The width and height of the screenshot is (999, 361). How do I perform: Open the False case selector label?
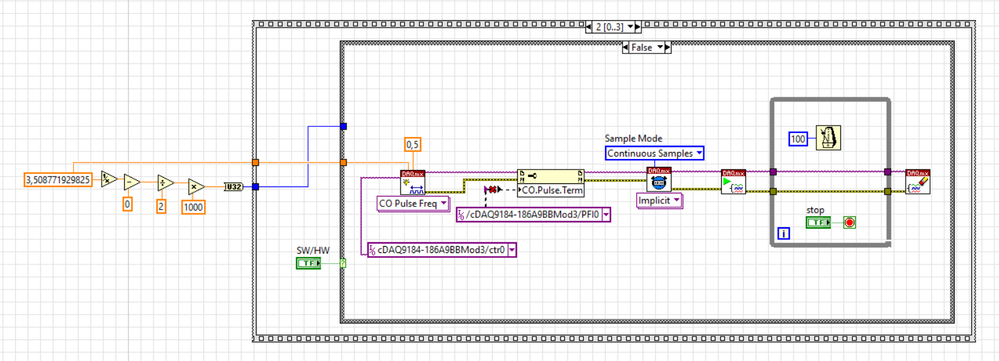(x=646, y=47)
